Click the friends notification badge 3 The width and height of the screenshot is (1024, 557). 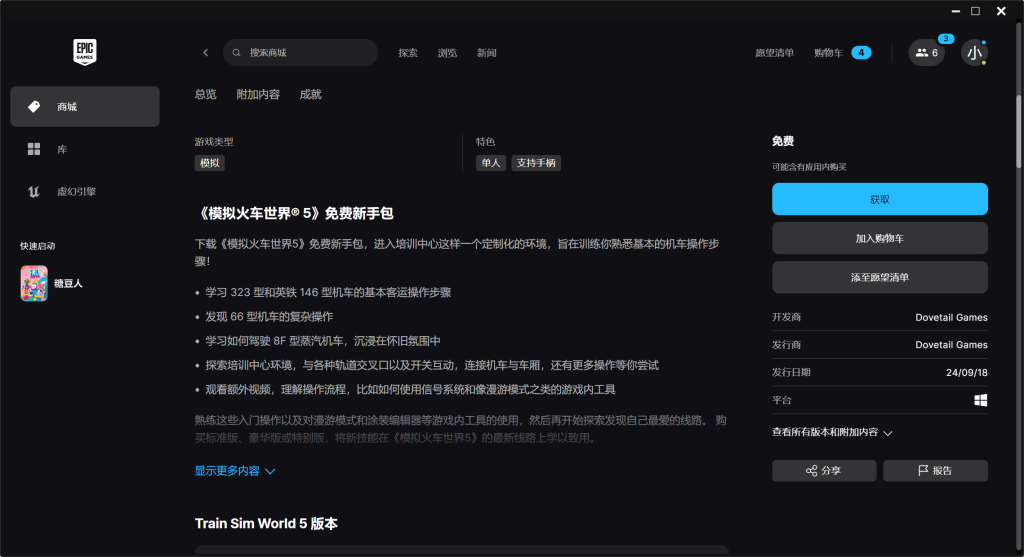(x=946, y=39)
